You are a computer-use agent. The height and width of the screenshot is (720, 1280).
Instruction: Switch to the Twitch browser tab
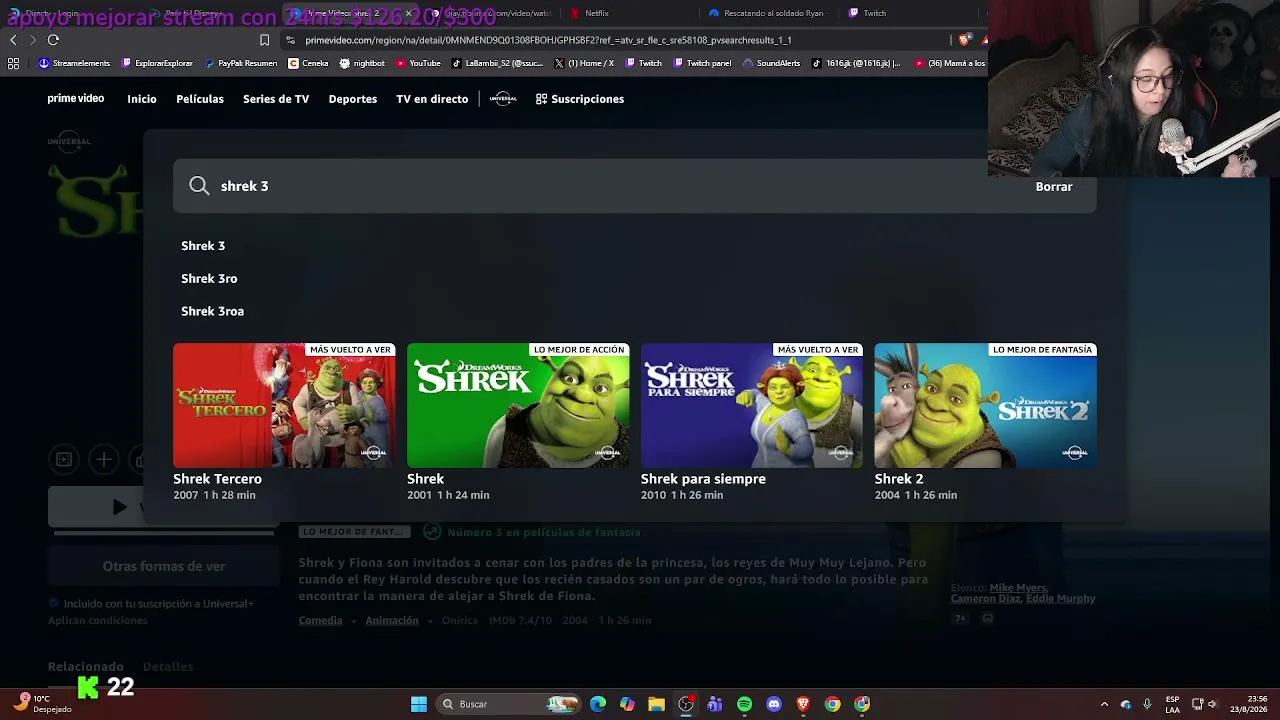[868, 13]
